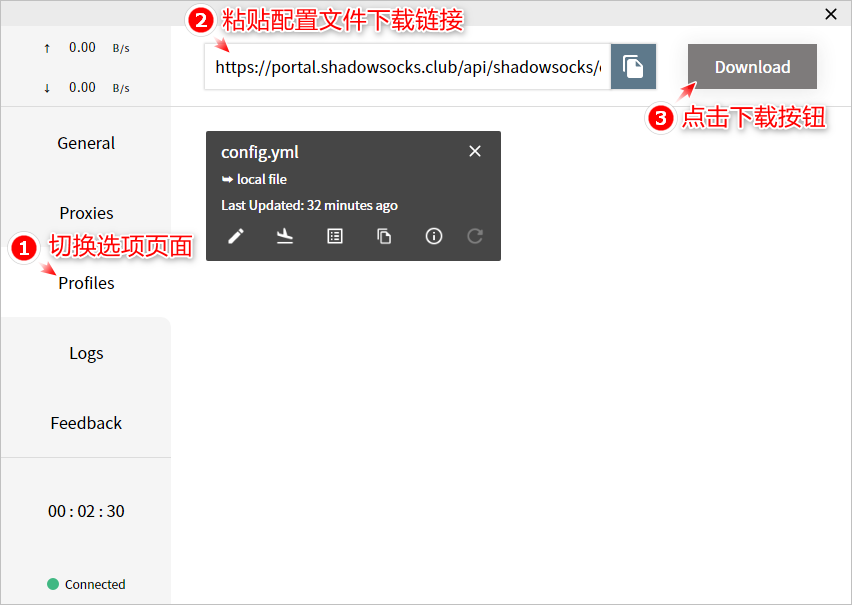This screenshot has height=605, width=852.
Task: Select the config.yml profile card
Action: [x=353, y=196]
